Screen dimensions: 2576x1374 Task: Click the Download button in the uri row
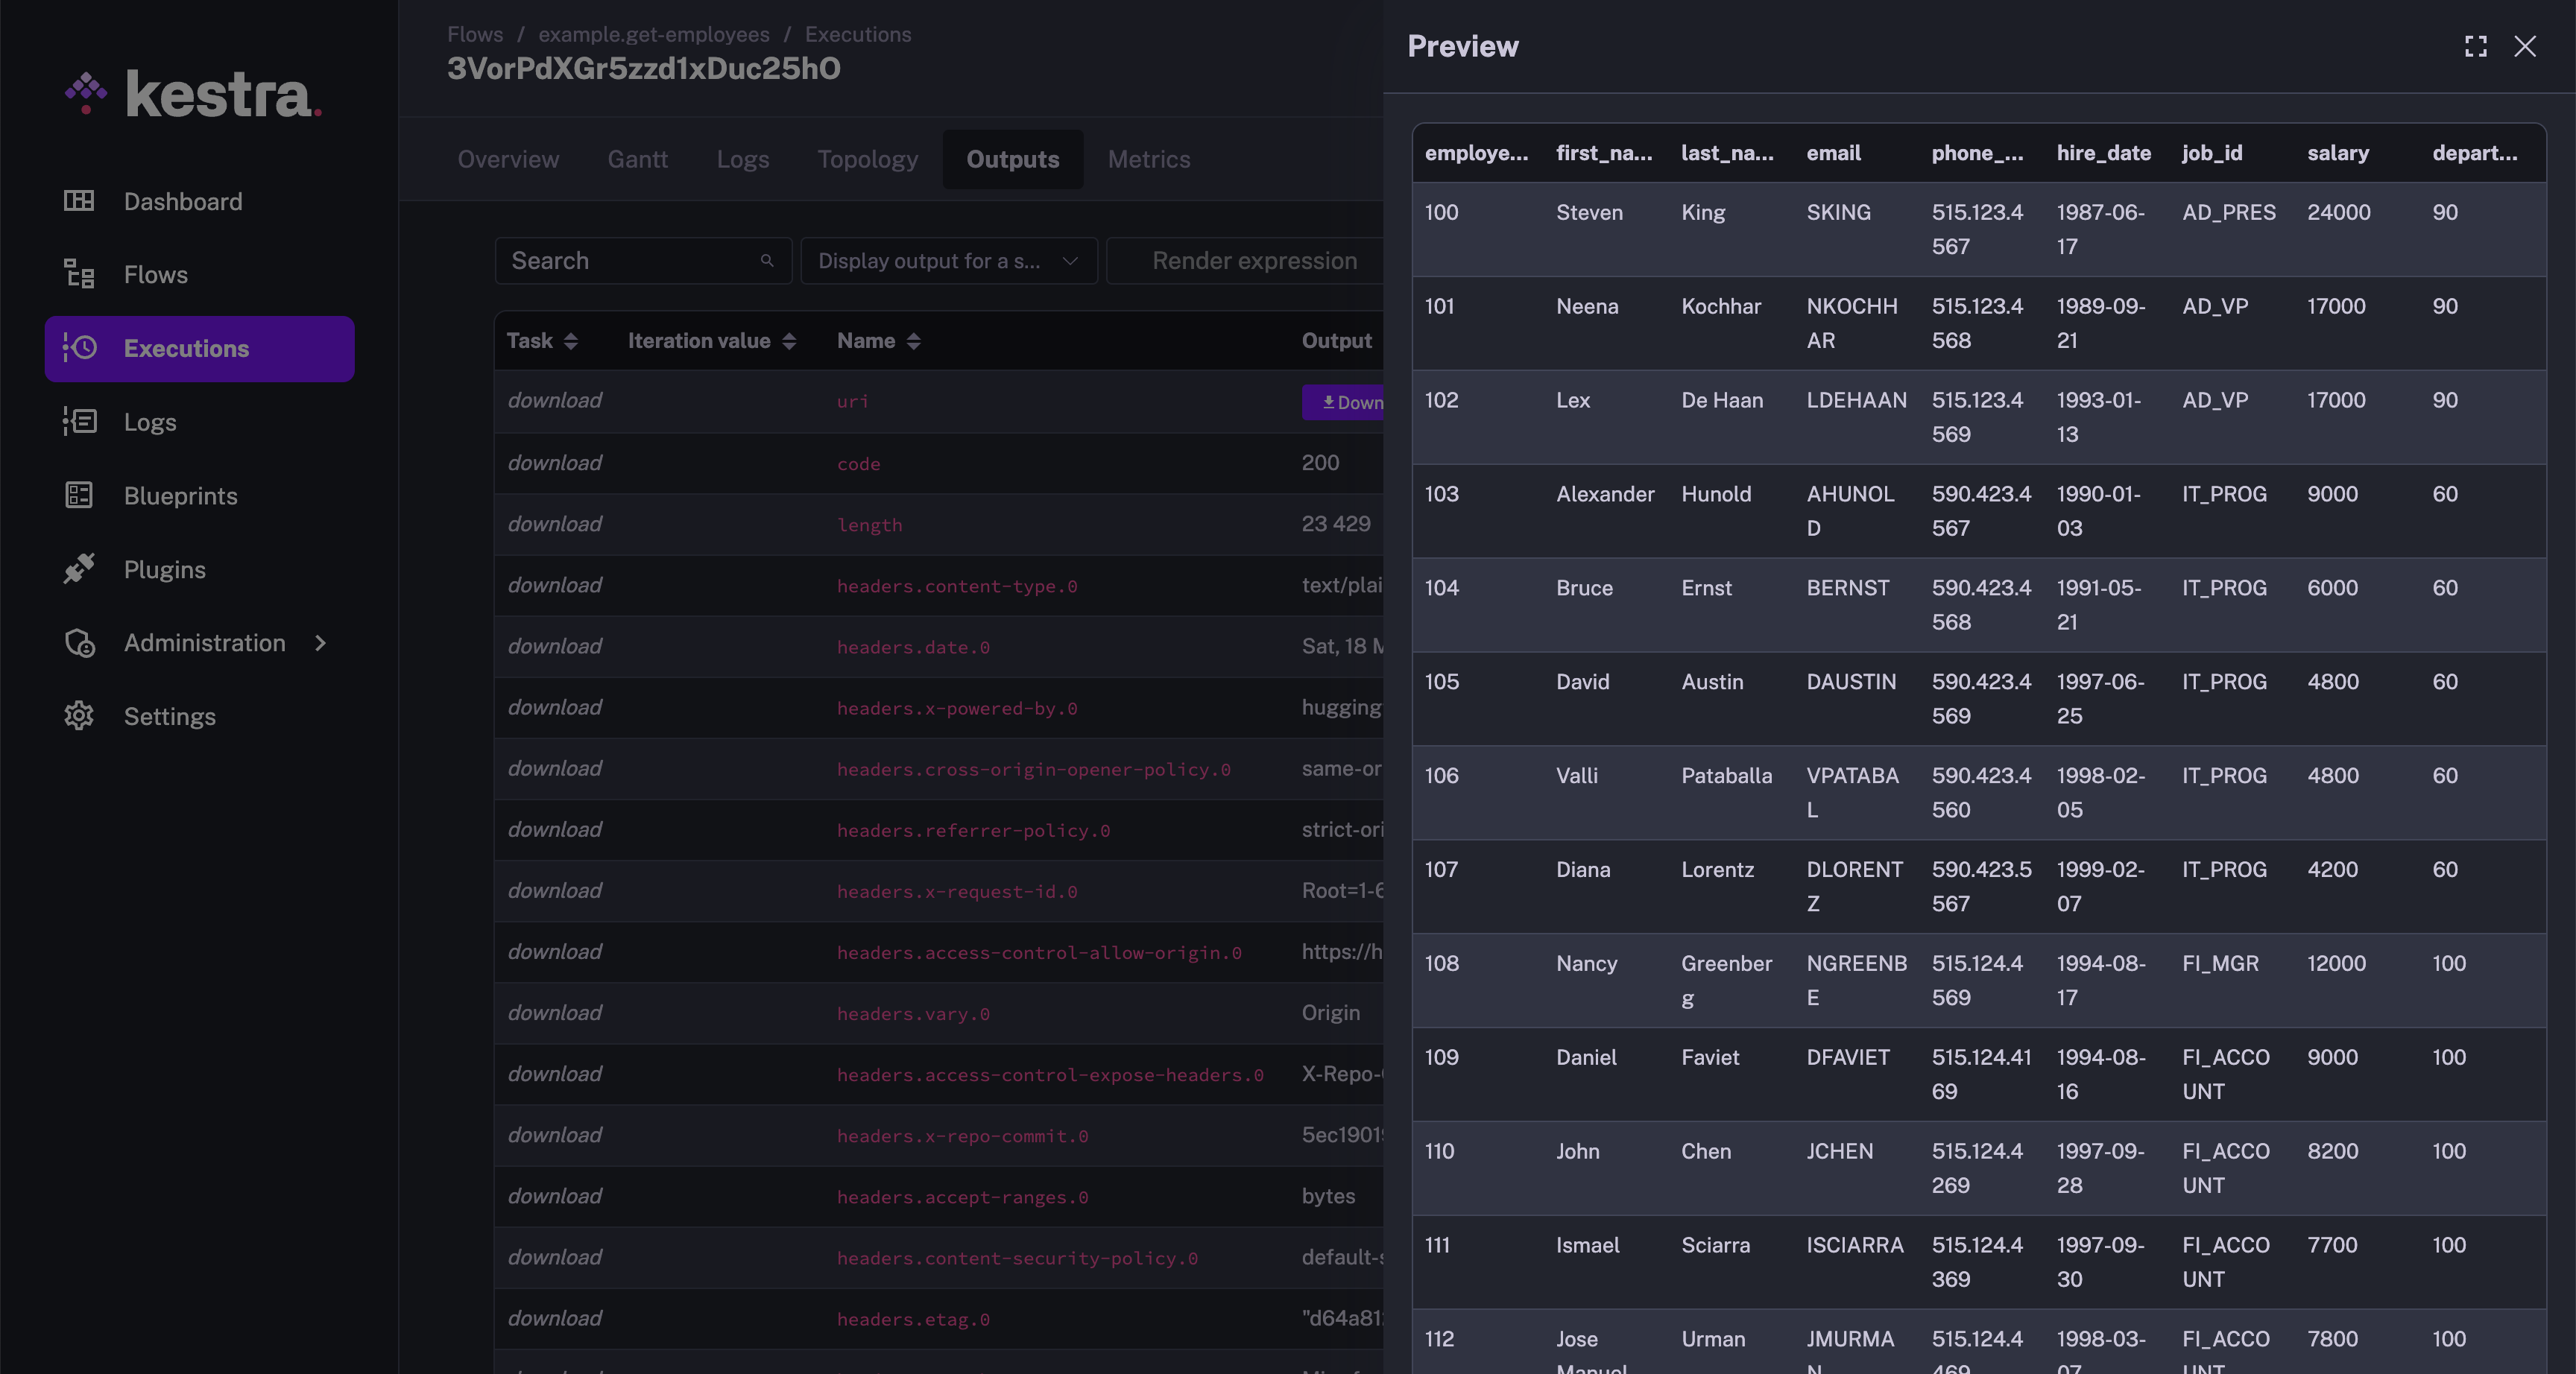pos(1343,402)
